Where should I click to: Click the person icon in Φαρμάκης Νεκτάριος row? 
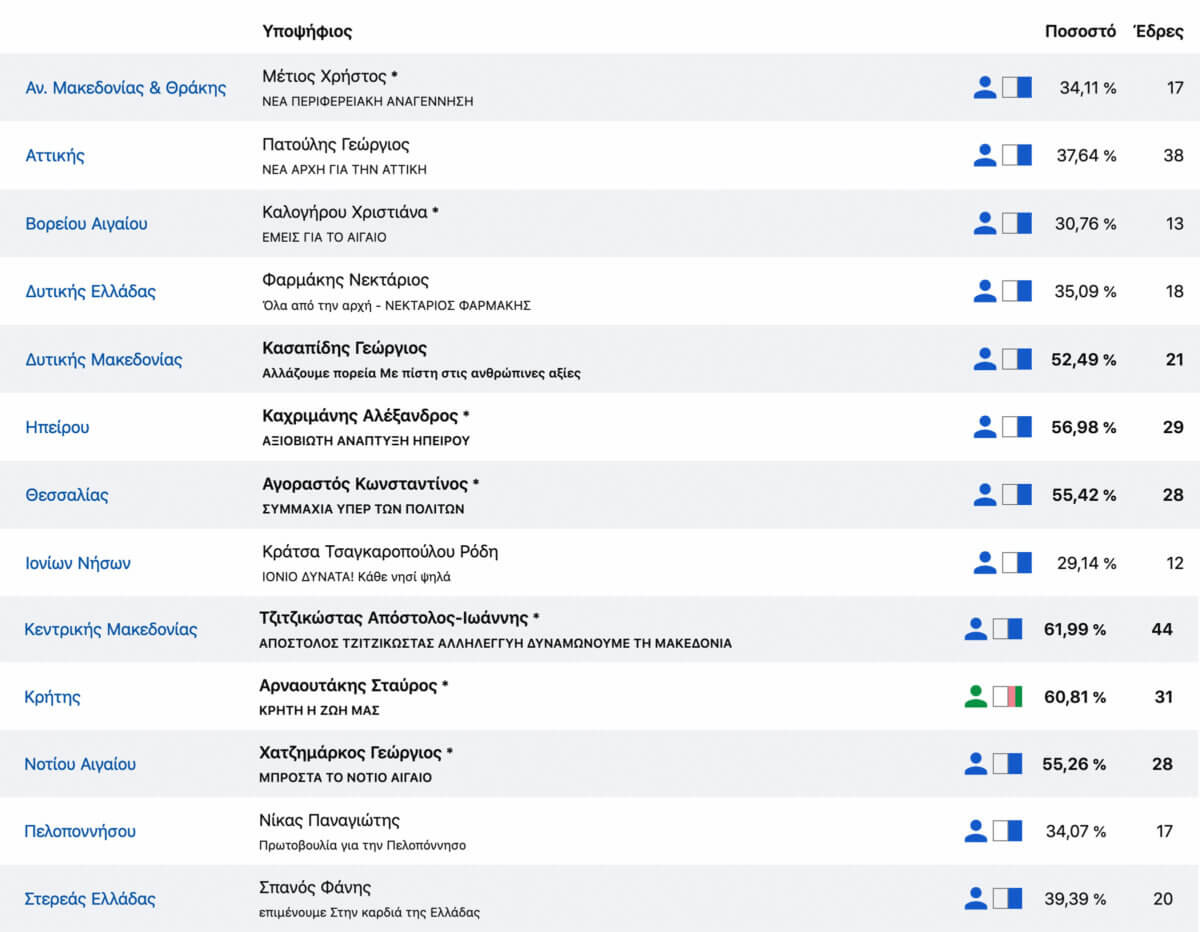click(x=985, y=291)
